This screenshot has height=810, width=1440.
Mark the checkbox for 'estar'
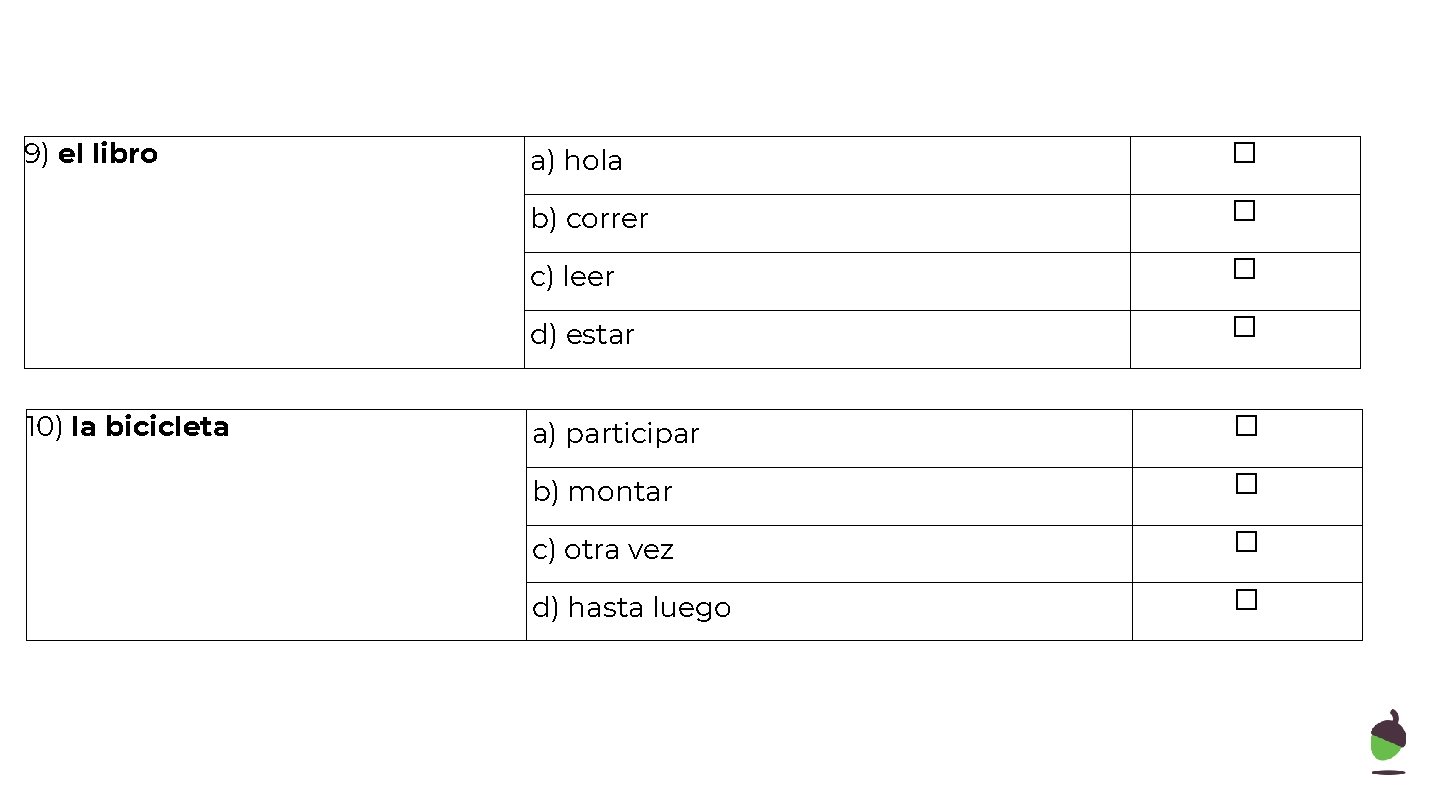pyautogui.click(x=1244, y=327)
